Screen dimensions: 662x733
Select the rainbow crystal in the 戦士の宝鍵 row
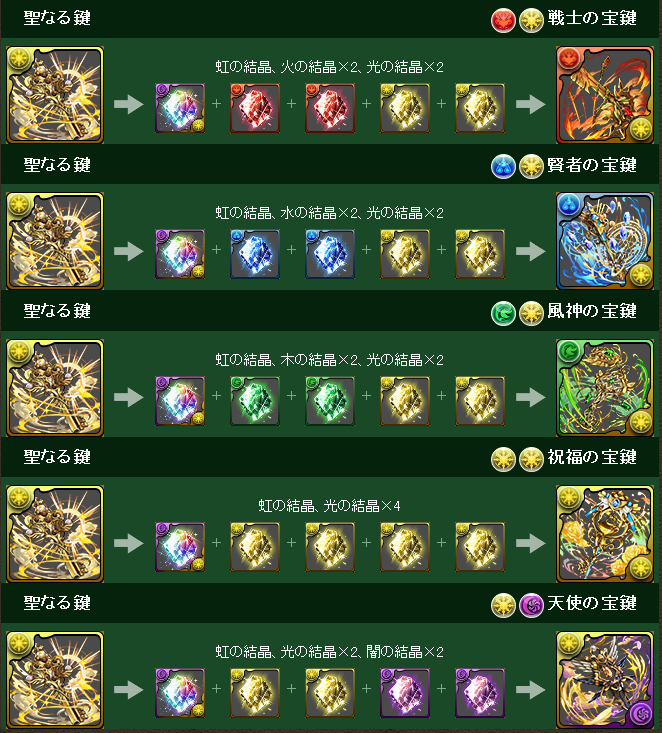[x=180, y=108]
